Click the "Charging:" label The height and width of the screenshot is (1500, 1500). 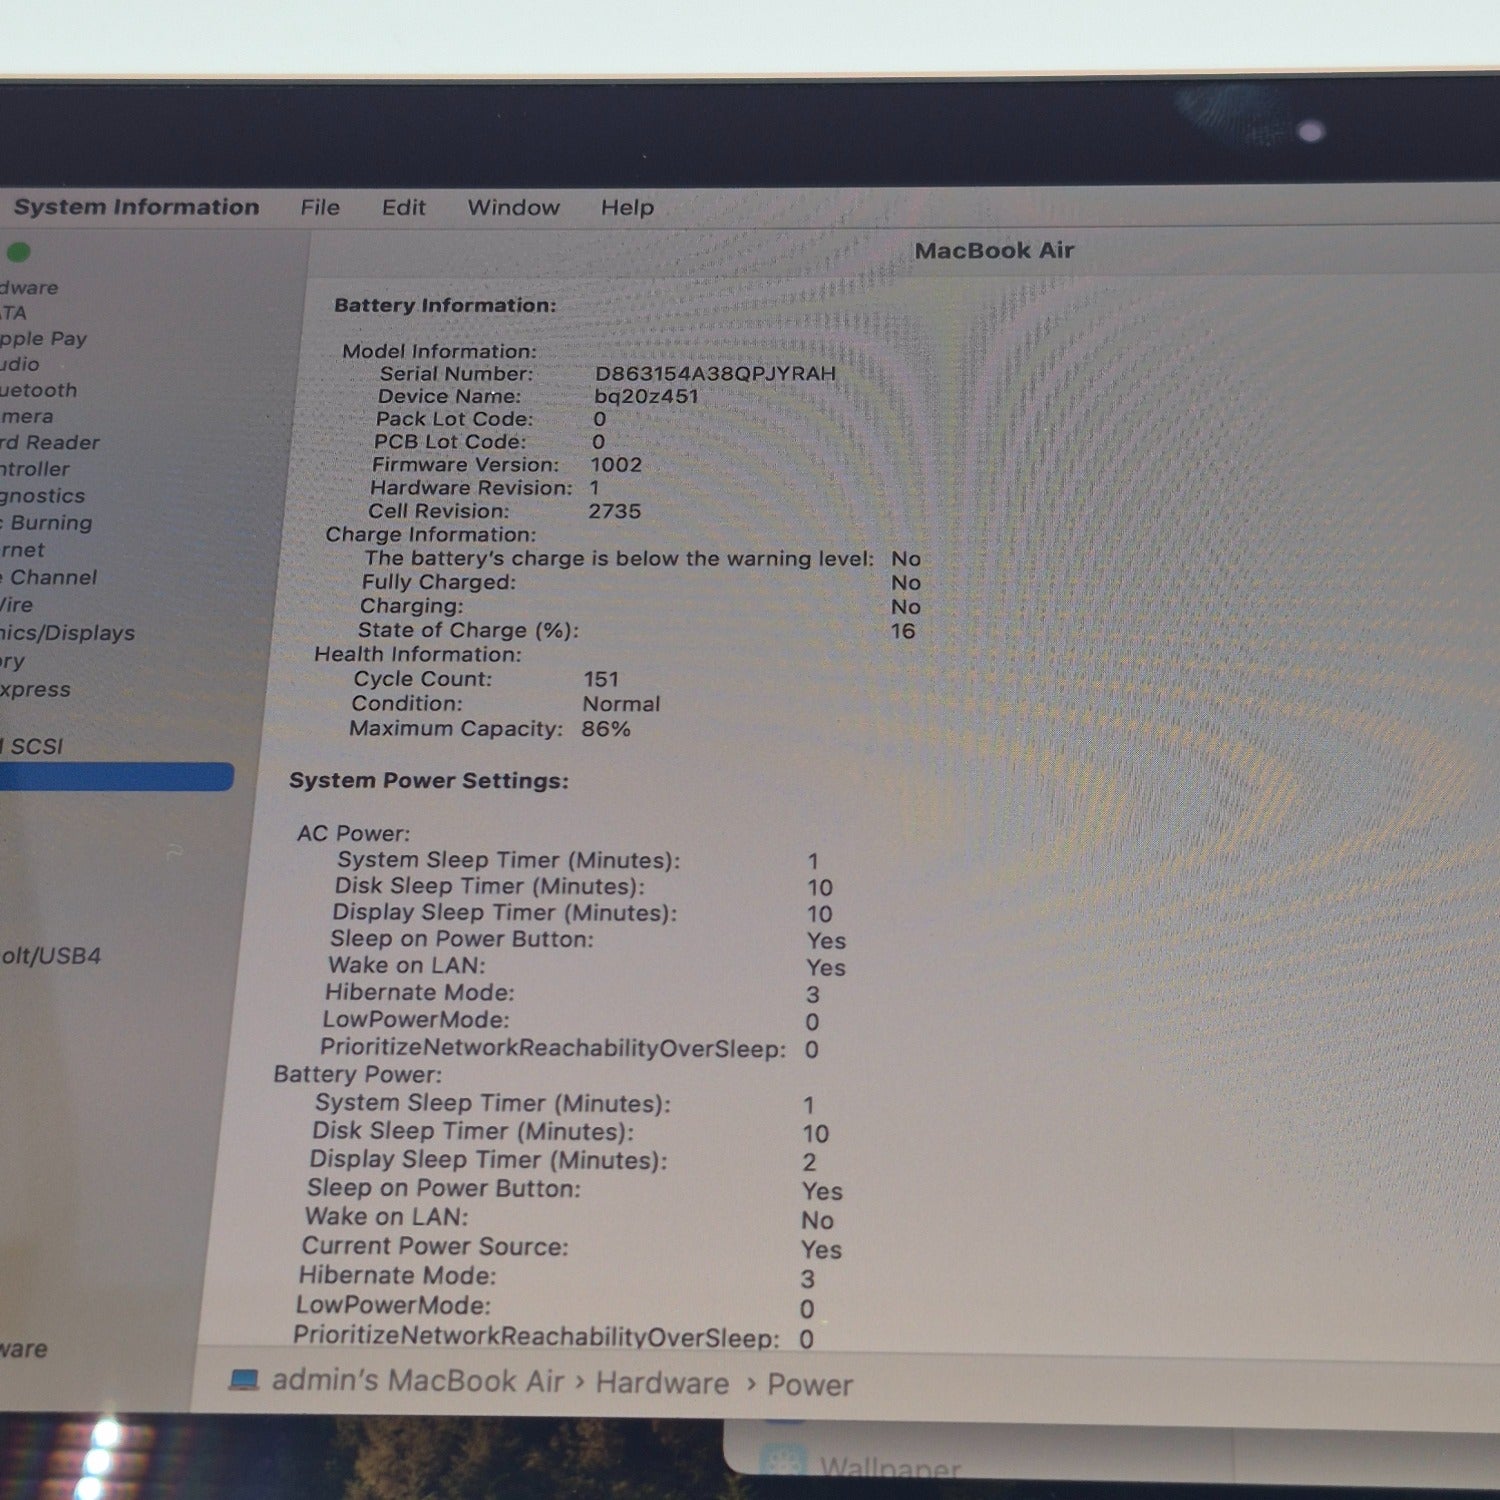(x=411, y=606)
